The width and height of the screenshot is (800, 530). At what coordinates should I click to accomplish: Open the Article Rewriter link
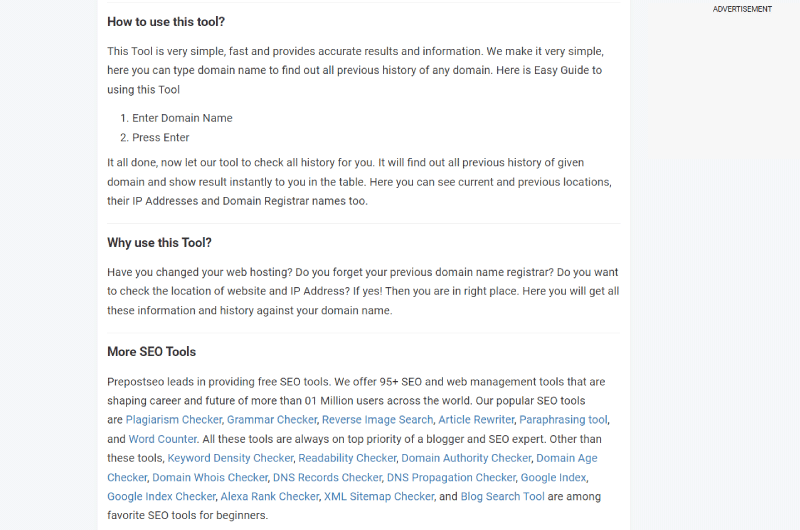pyautogui.click(x=476, y=420)
